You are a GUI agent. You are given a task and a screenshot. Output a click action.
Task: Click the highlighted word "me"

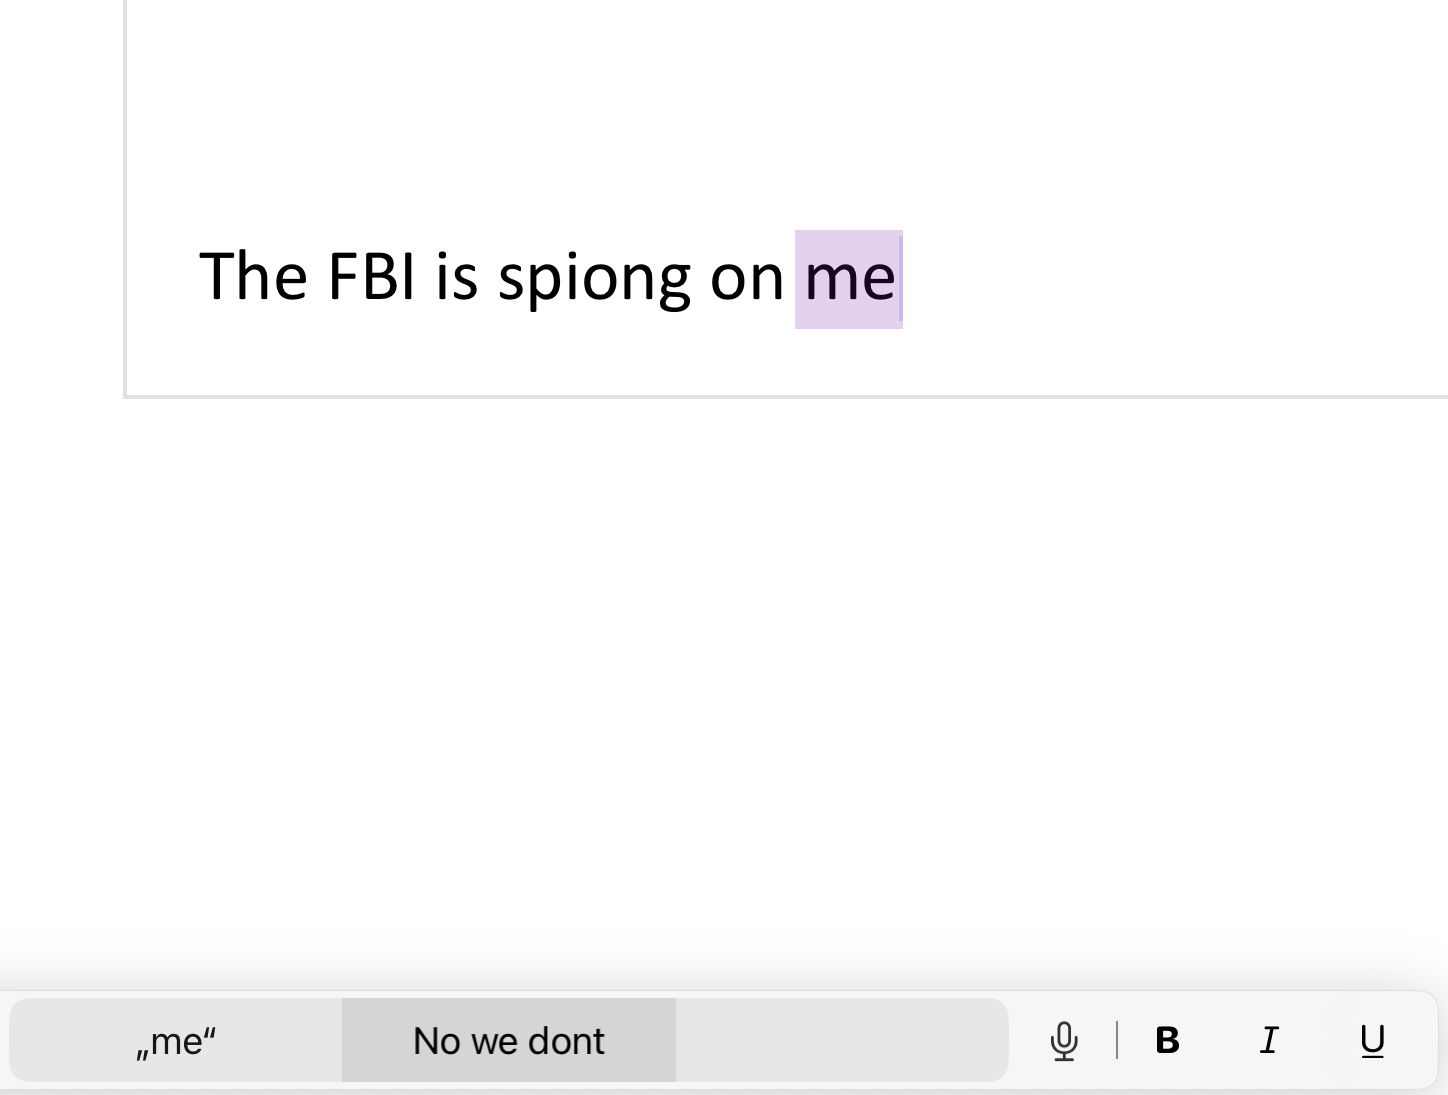click(x=849, y=278)
